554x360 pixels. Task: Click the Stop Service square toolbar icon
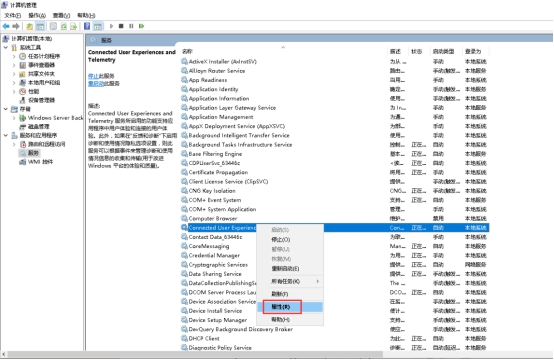click(121, 26)
